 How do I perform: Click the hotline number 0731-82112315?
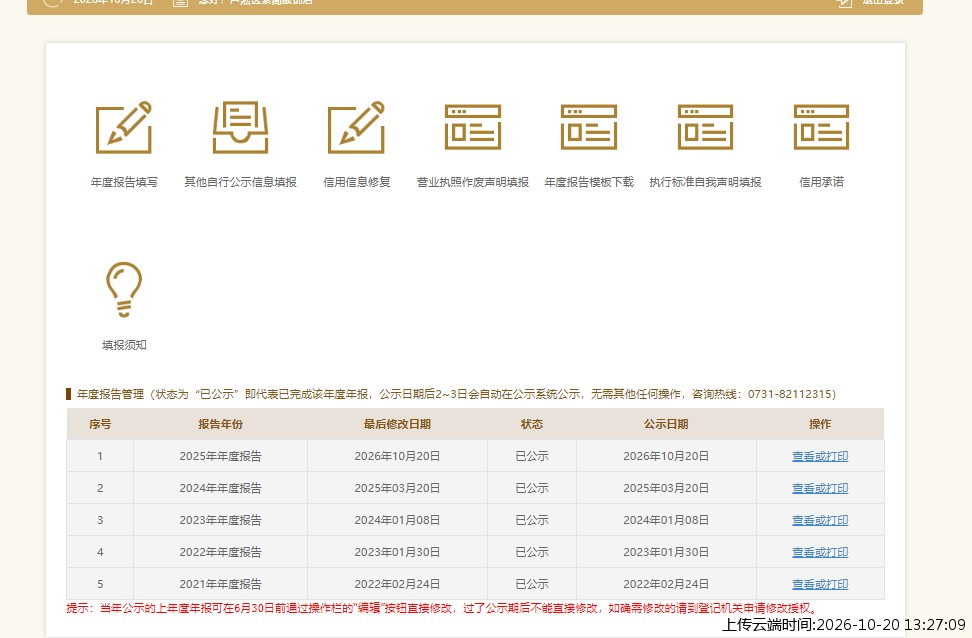(789, 394)
